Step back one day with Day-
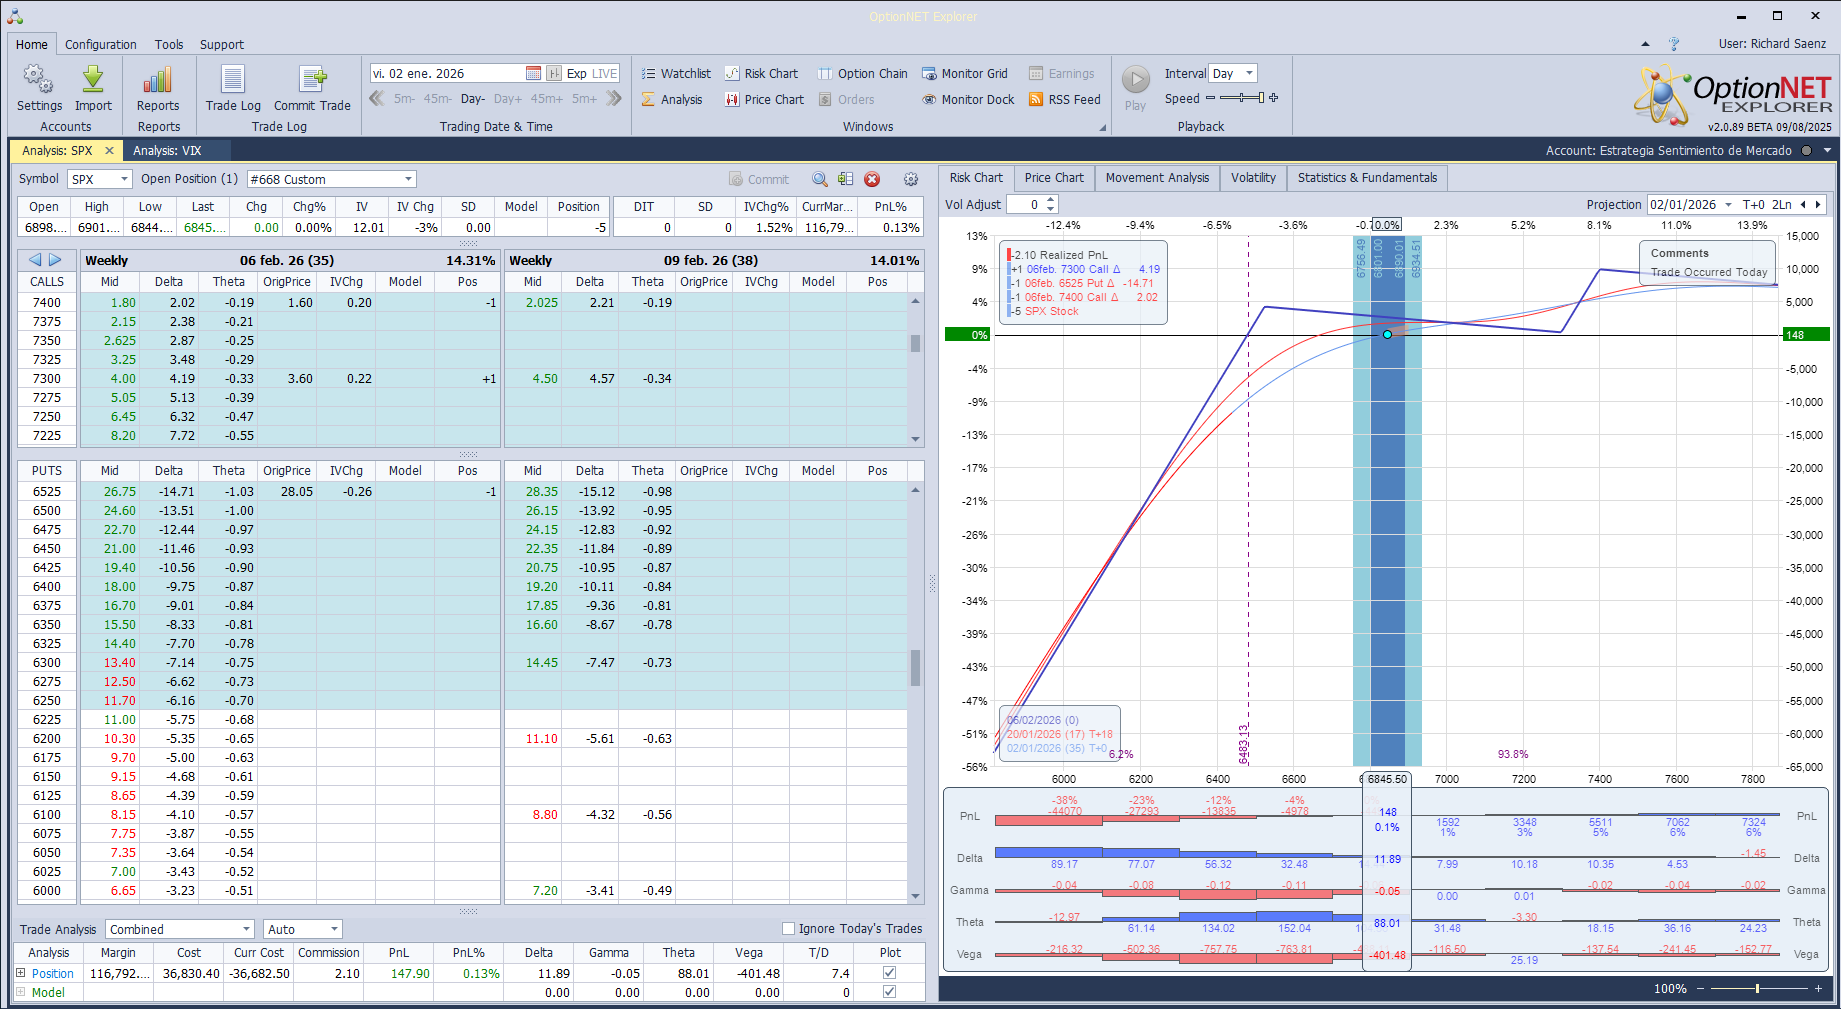The image size is (1841, 1009). 473,99
